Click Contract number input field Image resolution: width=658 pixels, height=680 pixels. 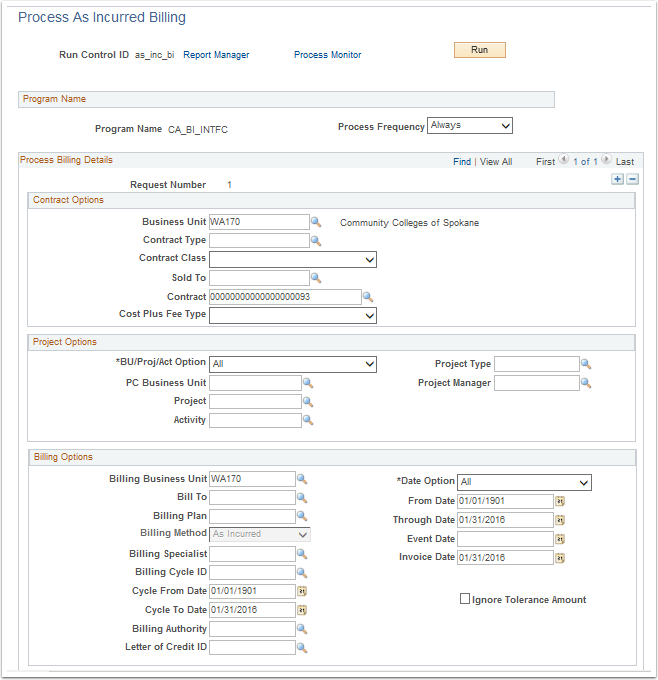pyautogui.click(x=285, y=297)
